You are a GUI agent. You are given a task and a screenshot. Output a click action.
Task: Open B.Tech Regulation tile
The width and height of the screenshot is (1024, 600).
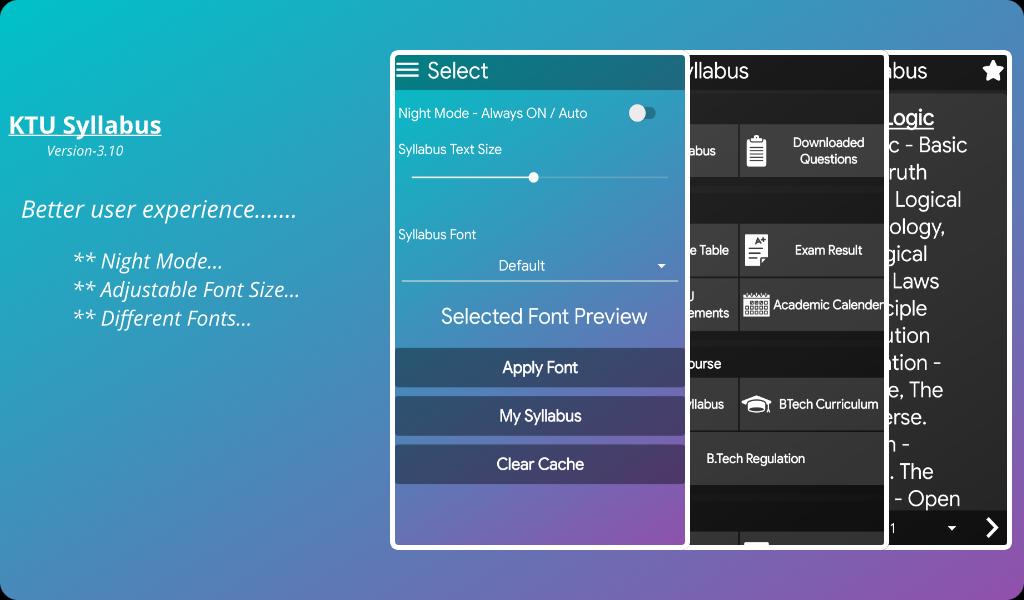[786, 458]
